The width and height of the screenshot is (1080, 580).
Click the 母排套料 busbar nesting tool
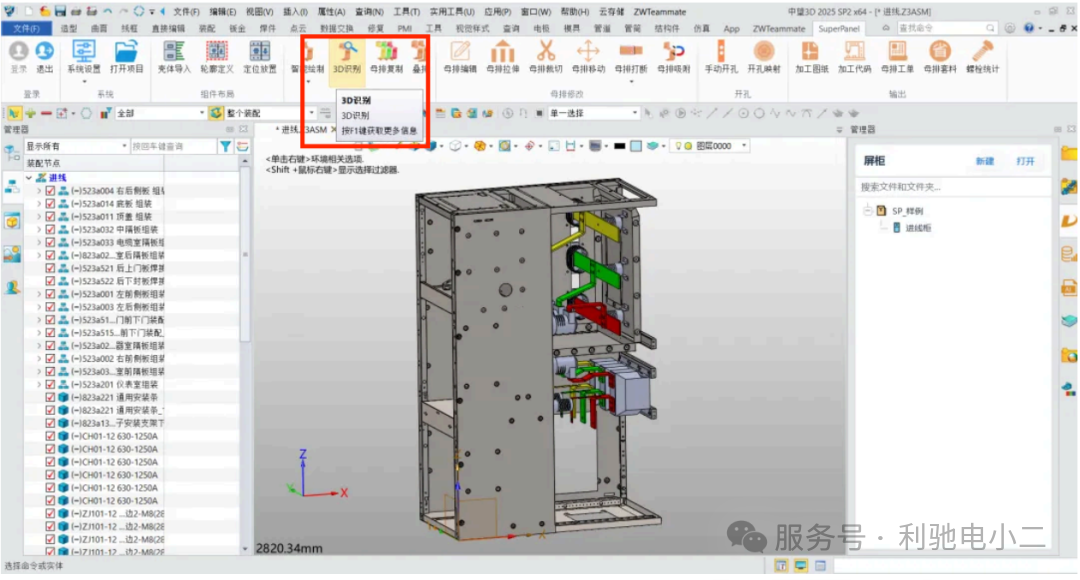click(x=939, y=56)
